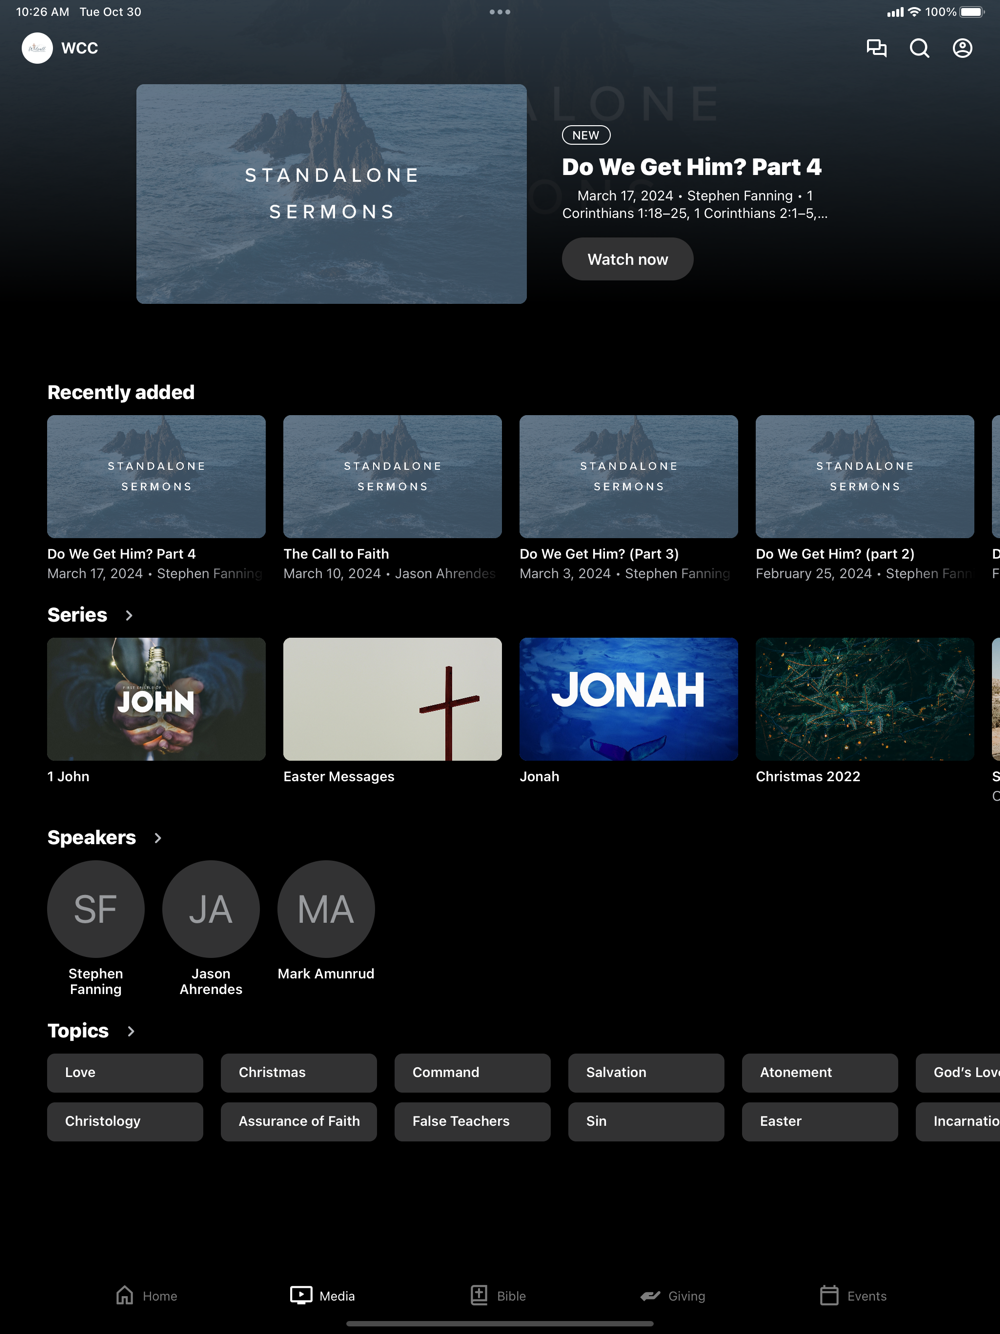
Task: Select speaker Mark Amunrud MA avatar
Action: pyautogui.click(x=326, y=909)
